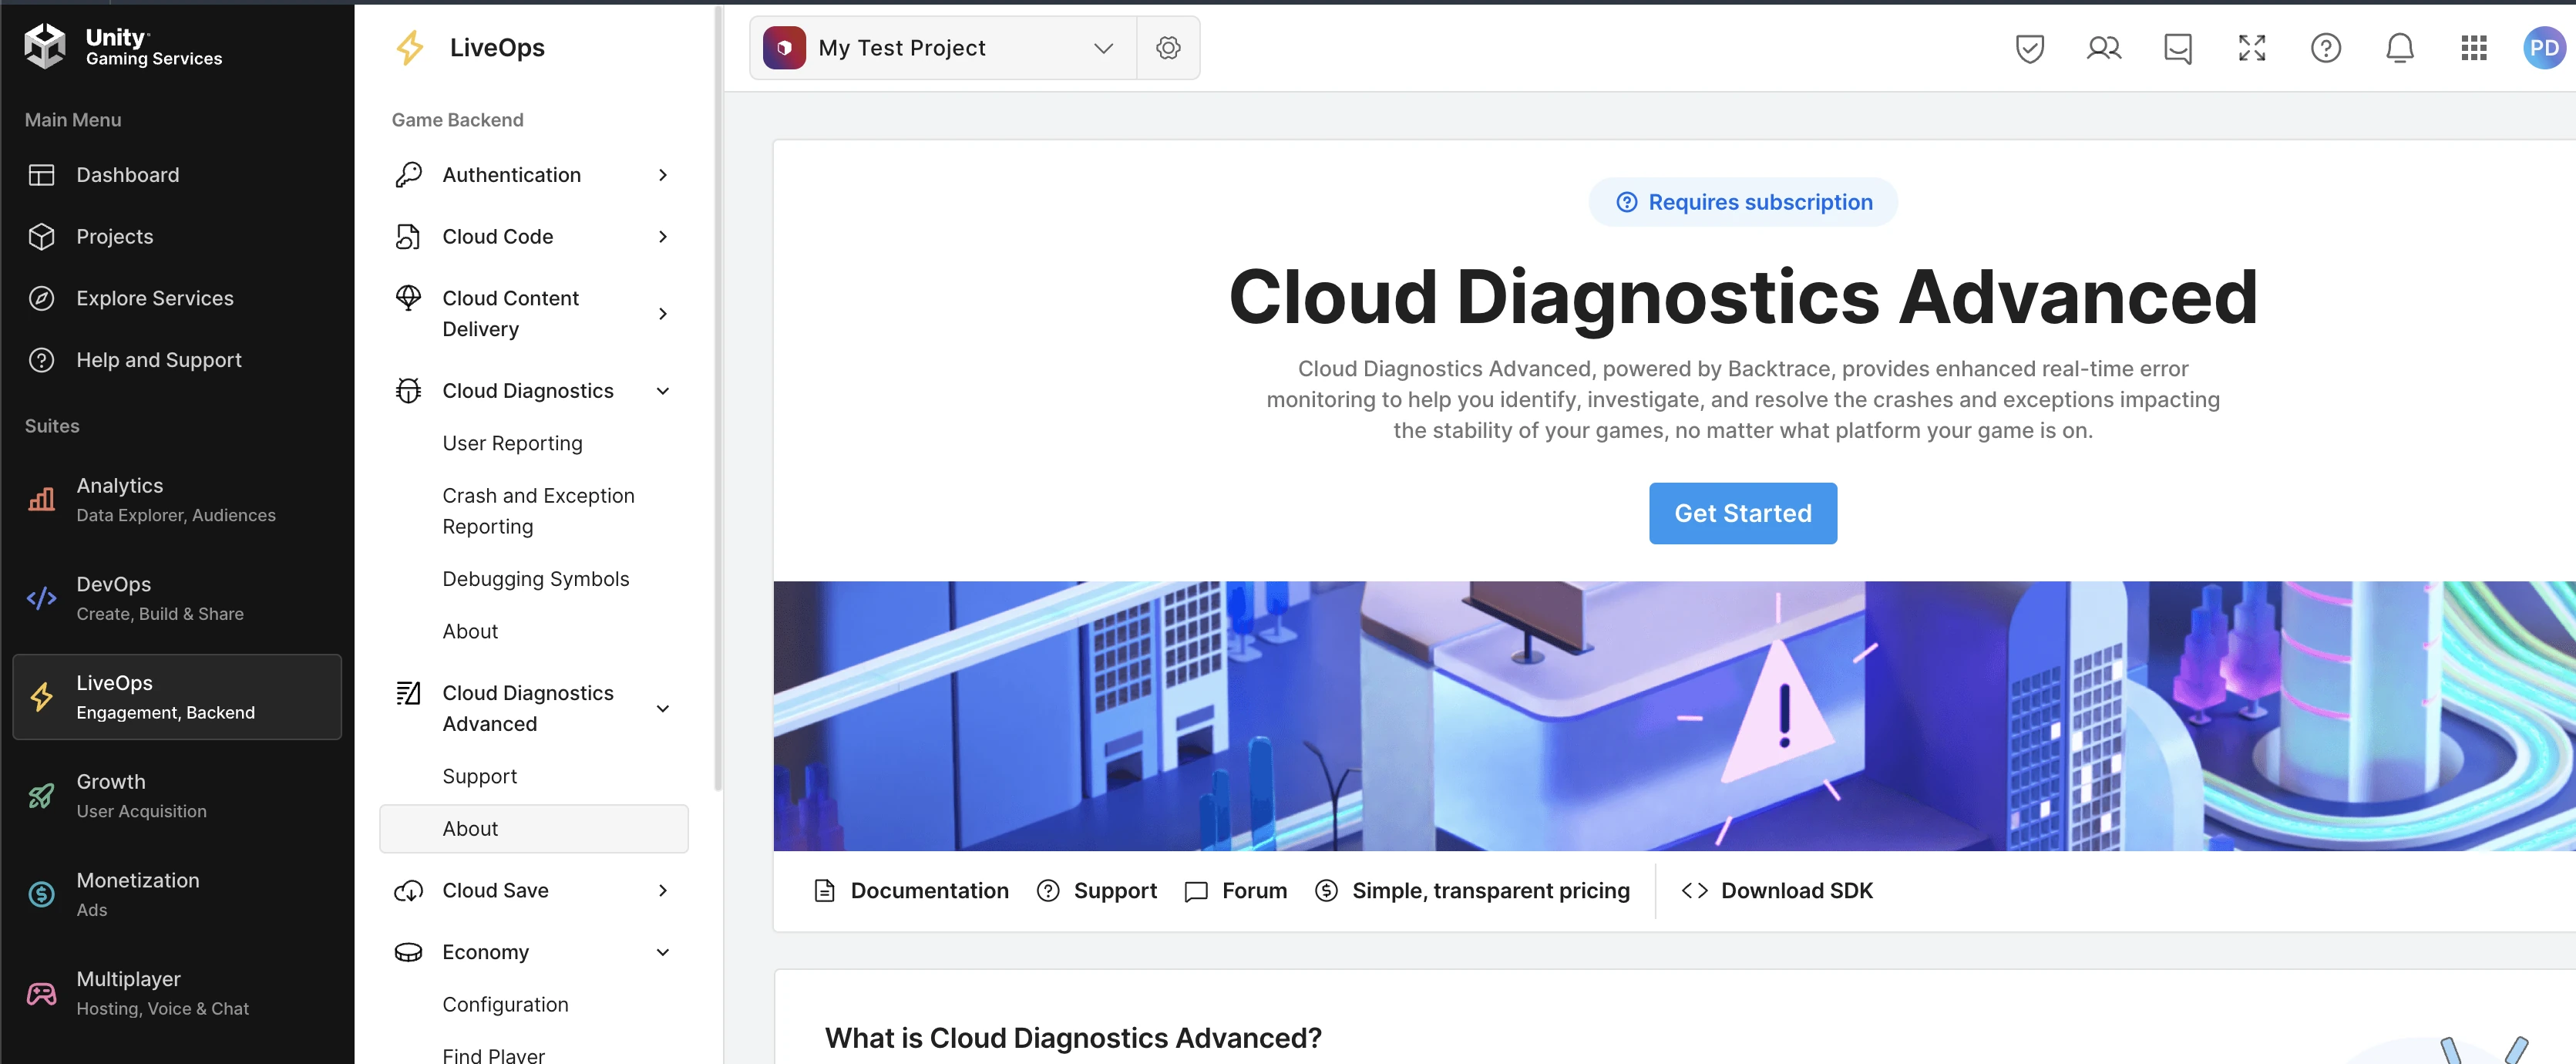Viewport: 2576px width, 1064px height.
Task: Open project settings gear
Action: coord(1168,47)
